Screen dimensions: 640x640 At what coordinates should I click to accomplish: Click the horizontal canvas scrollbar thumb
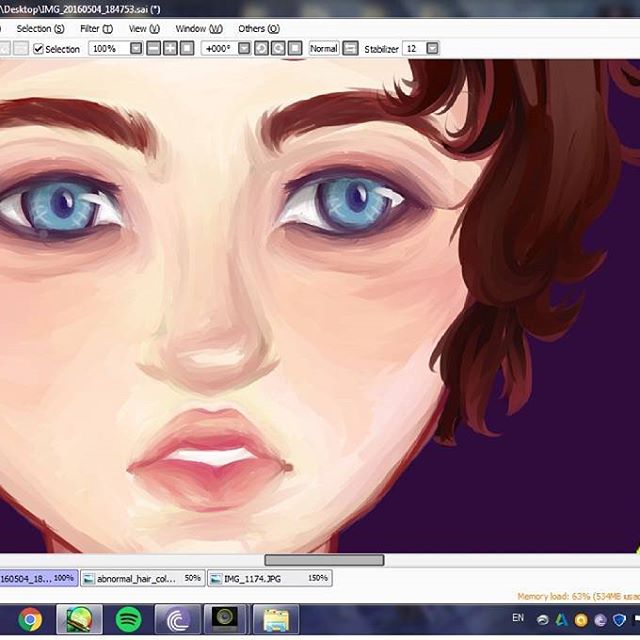click(324, 560)
